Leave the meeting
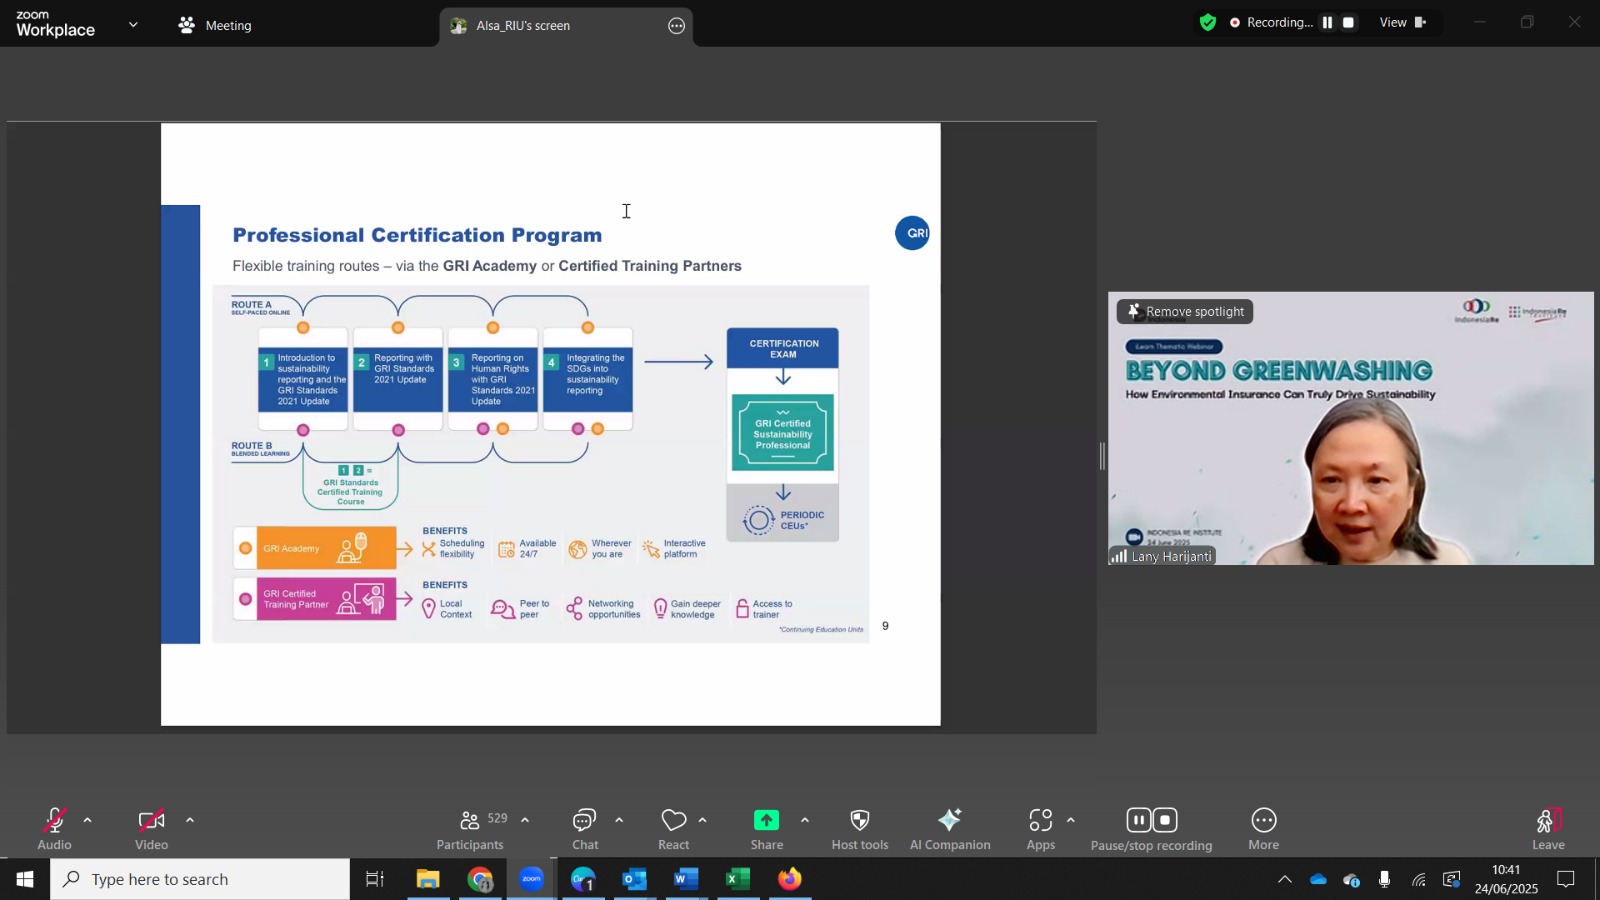 [x=1548, y=829]
